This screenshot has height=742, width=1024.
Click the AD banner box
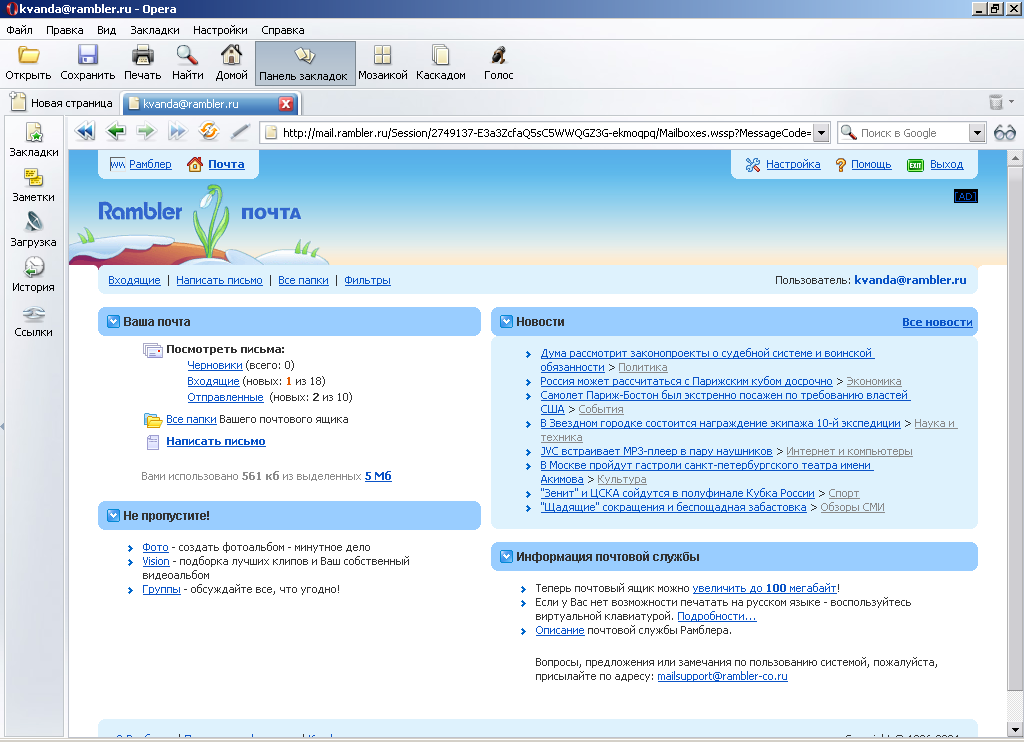[966, 196]
